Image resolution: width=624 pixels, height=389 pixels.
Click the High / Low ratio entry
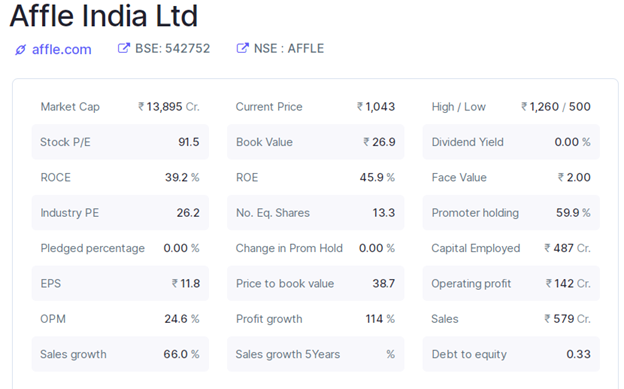[511, 107]
